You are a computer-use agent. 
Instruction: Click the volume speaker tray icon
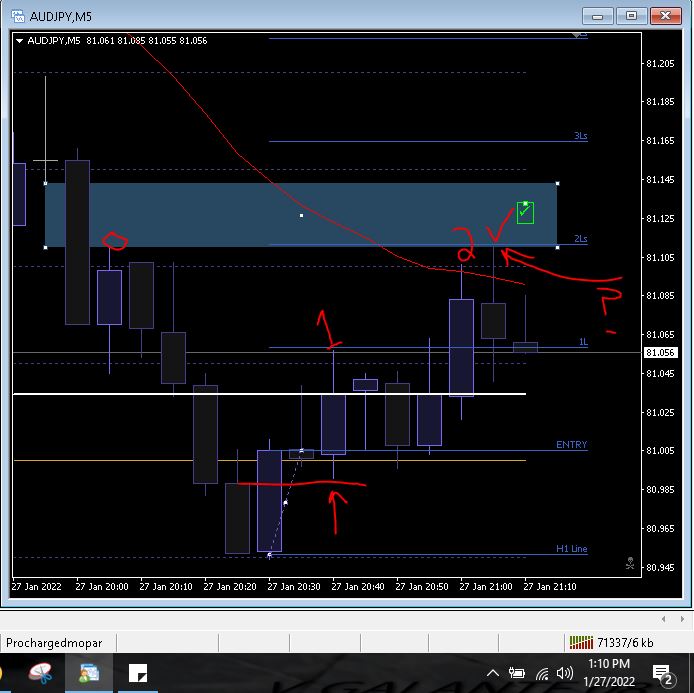pos(565,674)
